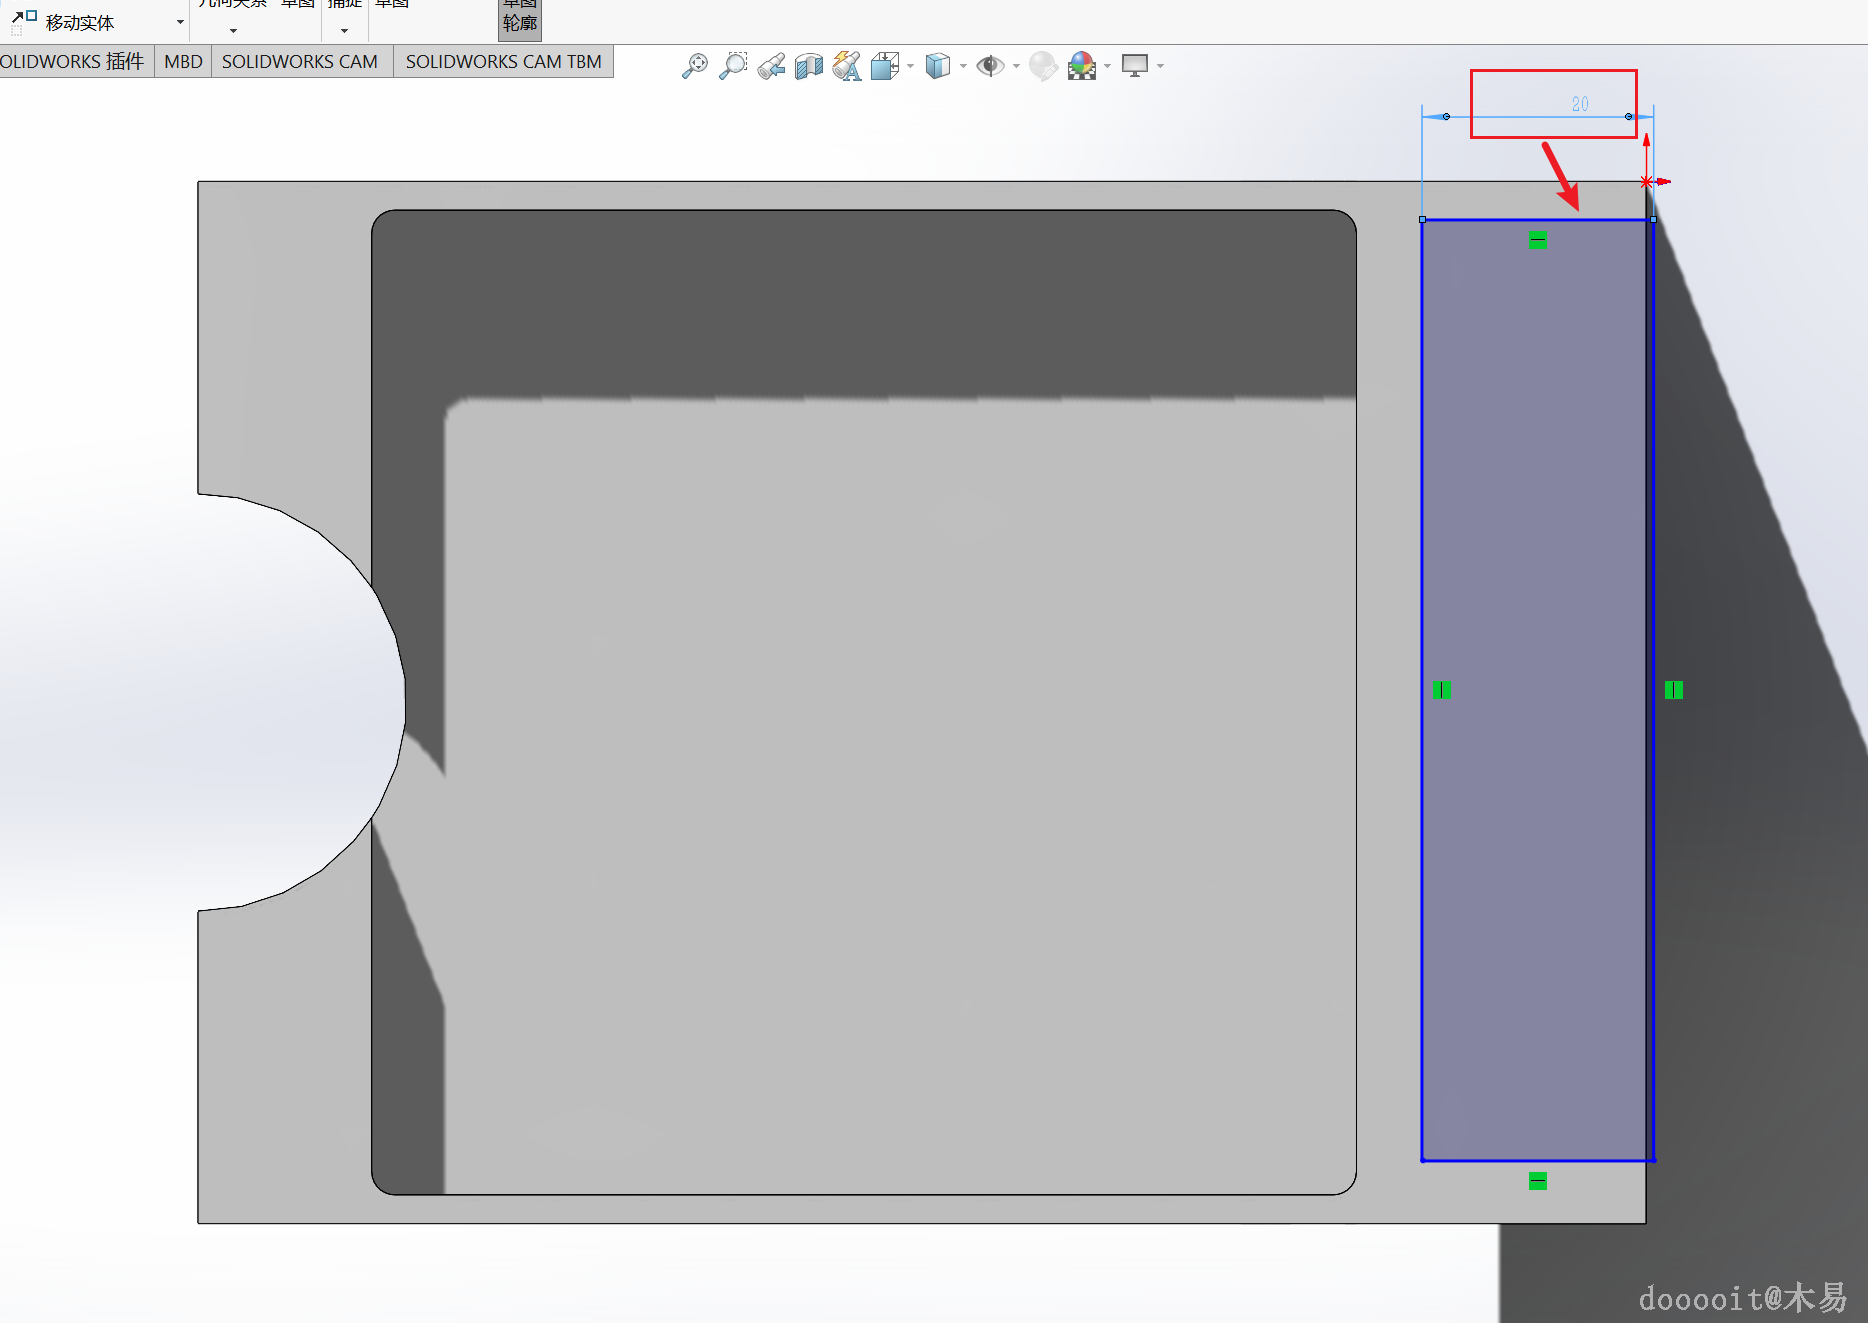Screen dimensions: 1868x1323
Task: Toggle the 草图轮廓 sketch contour button
Action: [520, 19]
